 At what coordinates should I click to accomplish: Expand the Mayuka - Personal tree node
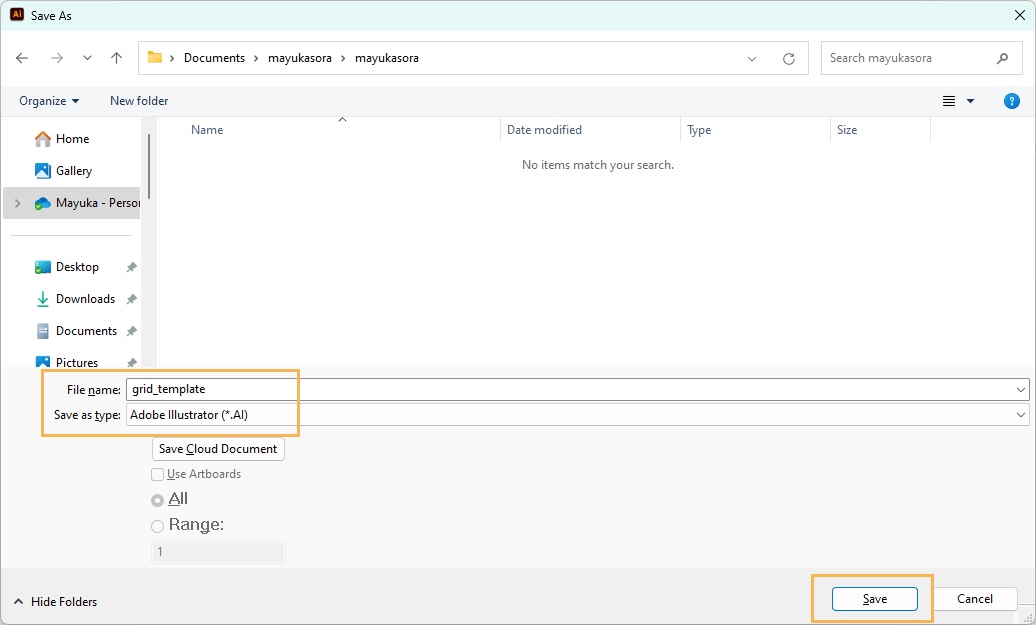point(17,203)
